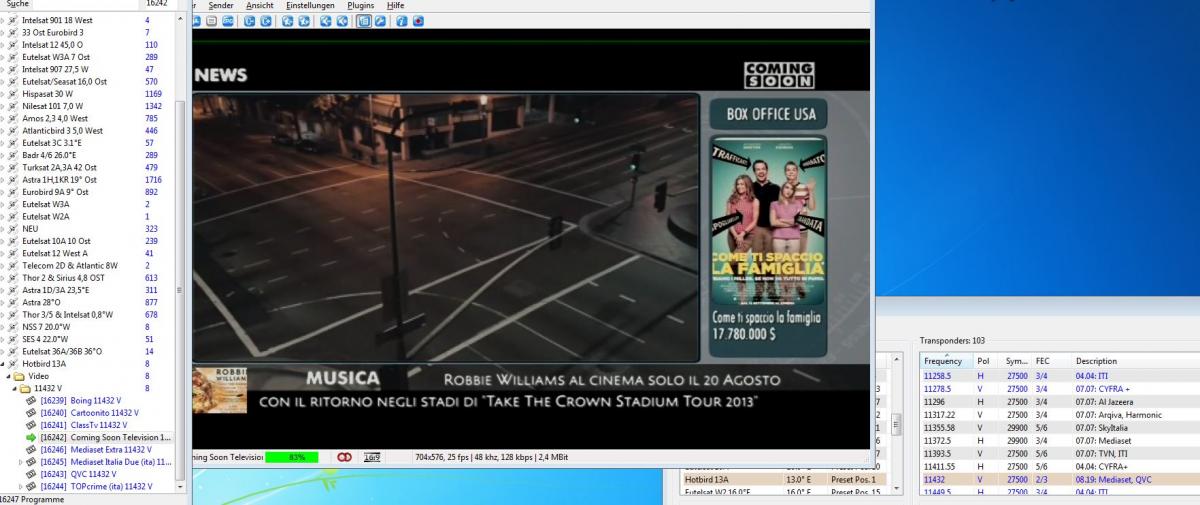Select the 11432 V transponder row
1200x505 pixels.
click(x=1000, y=480)
